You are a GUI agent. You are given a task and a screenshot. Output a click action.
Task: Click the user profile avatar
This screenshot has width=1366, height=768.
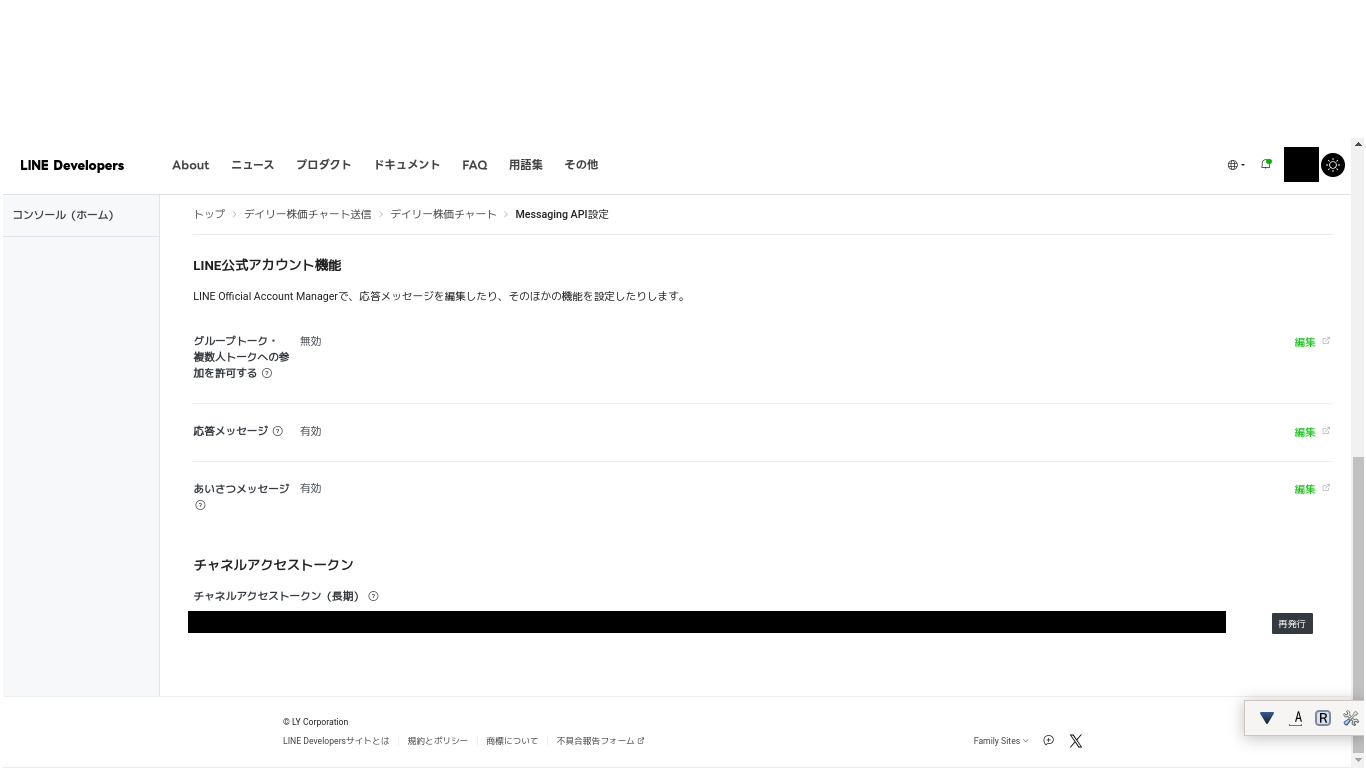1301,164
